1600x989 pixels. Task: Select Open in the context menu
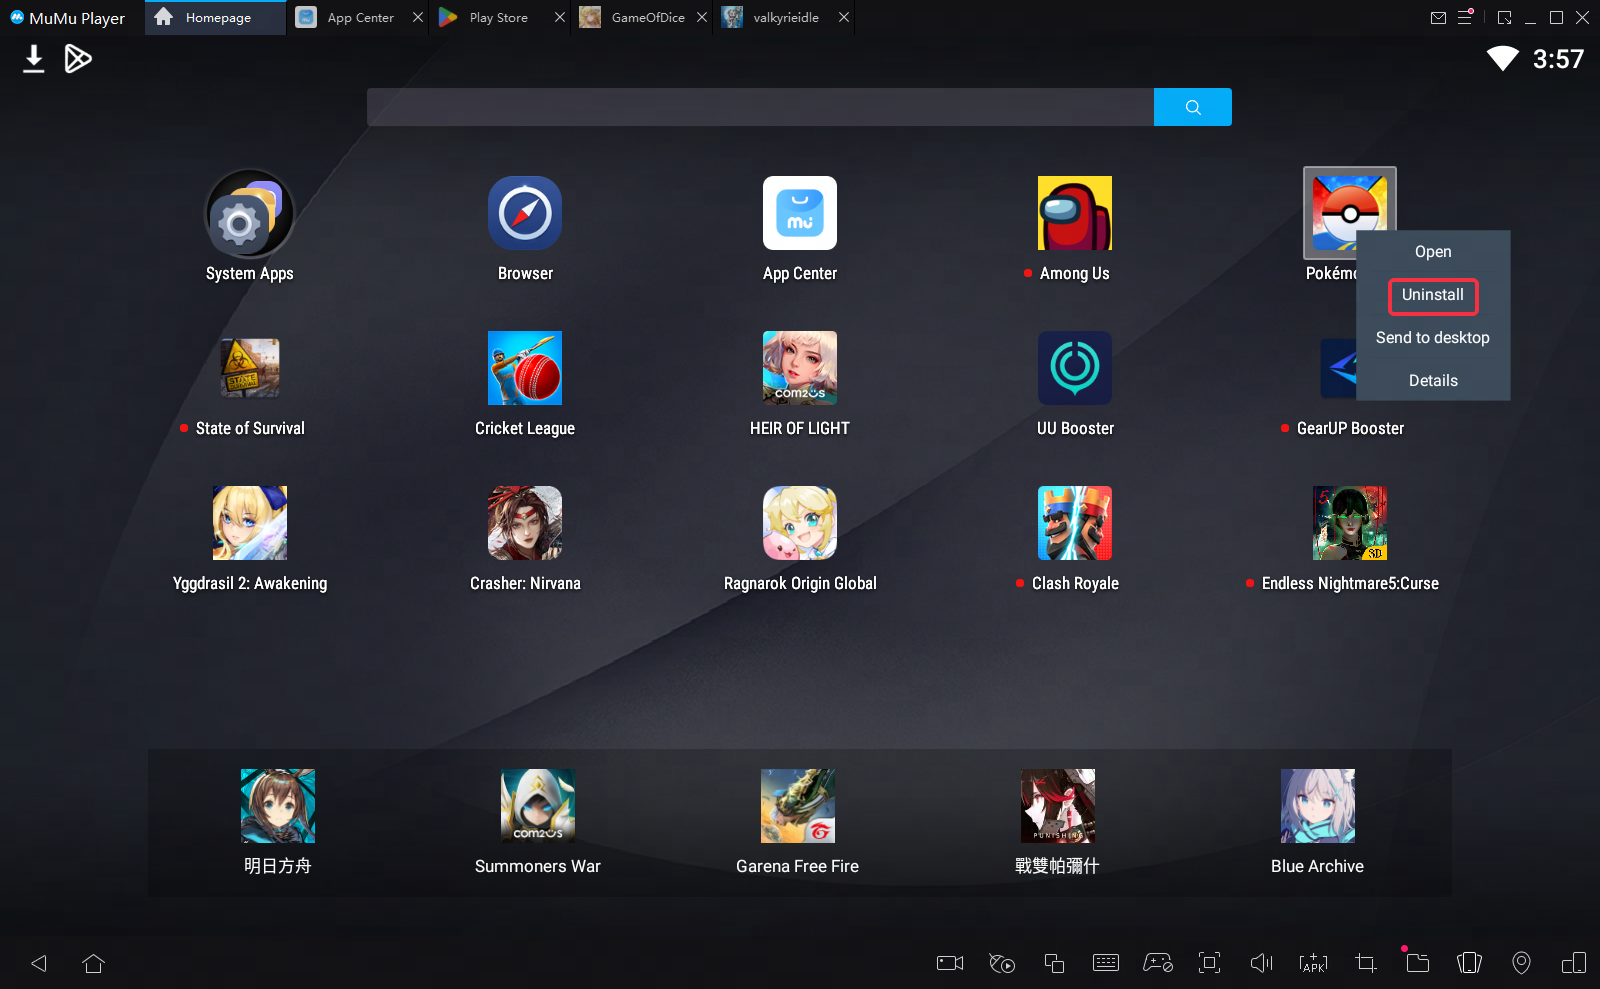pyautogui.click(x=1433, y=252)
